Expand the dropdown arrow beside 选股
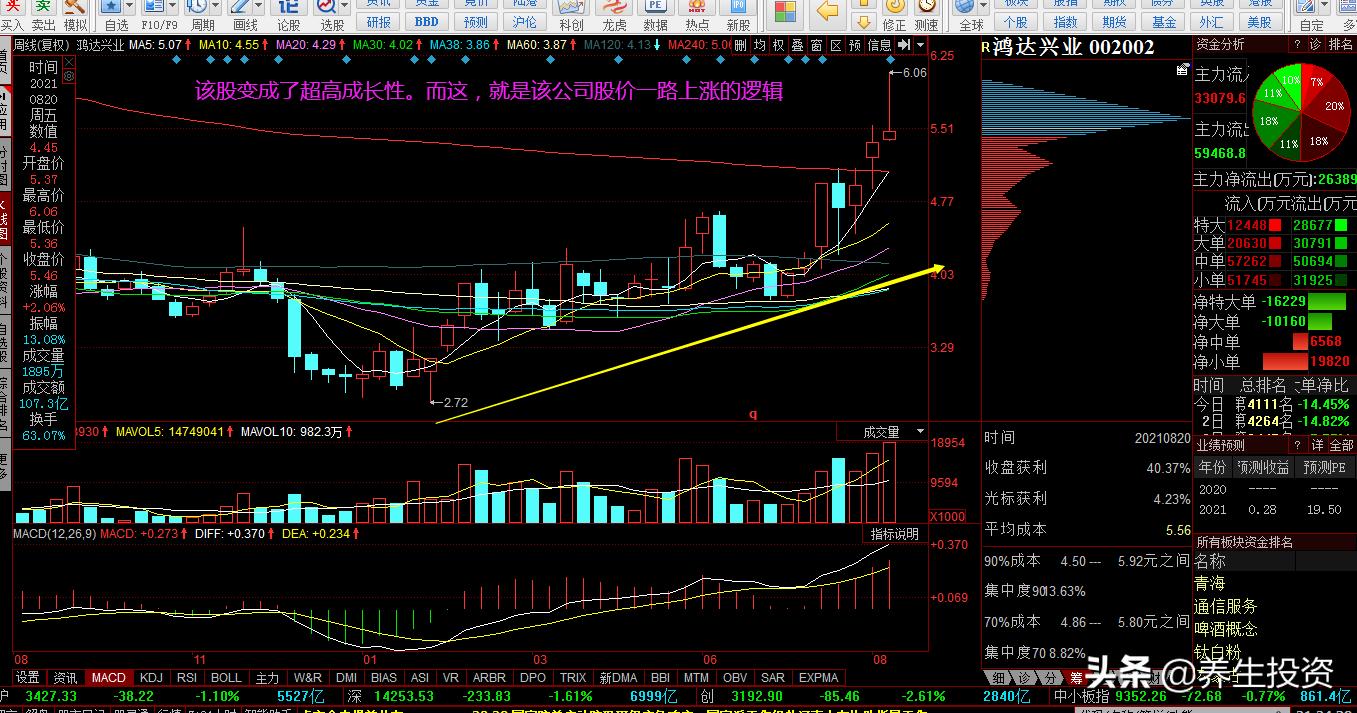1357x713 pixels. click(x=345, y=6)
